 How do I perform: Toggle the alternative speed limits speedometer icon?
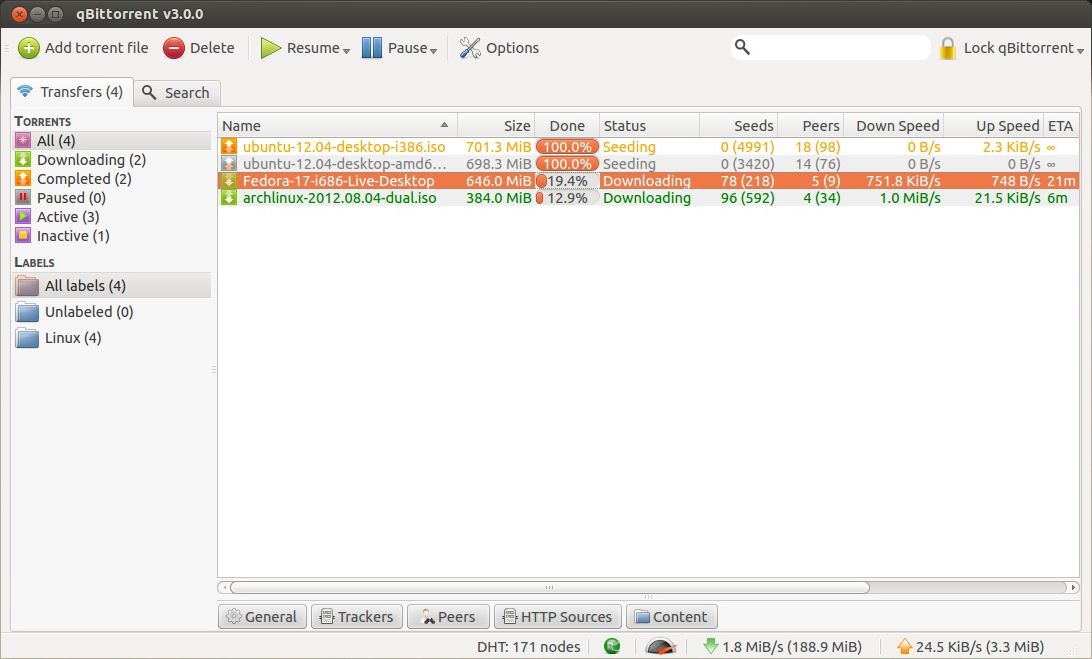click(x=660, y=646)
